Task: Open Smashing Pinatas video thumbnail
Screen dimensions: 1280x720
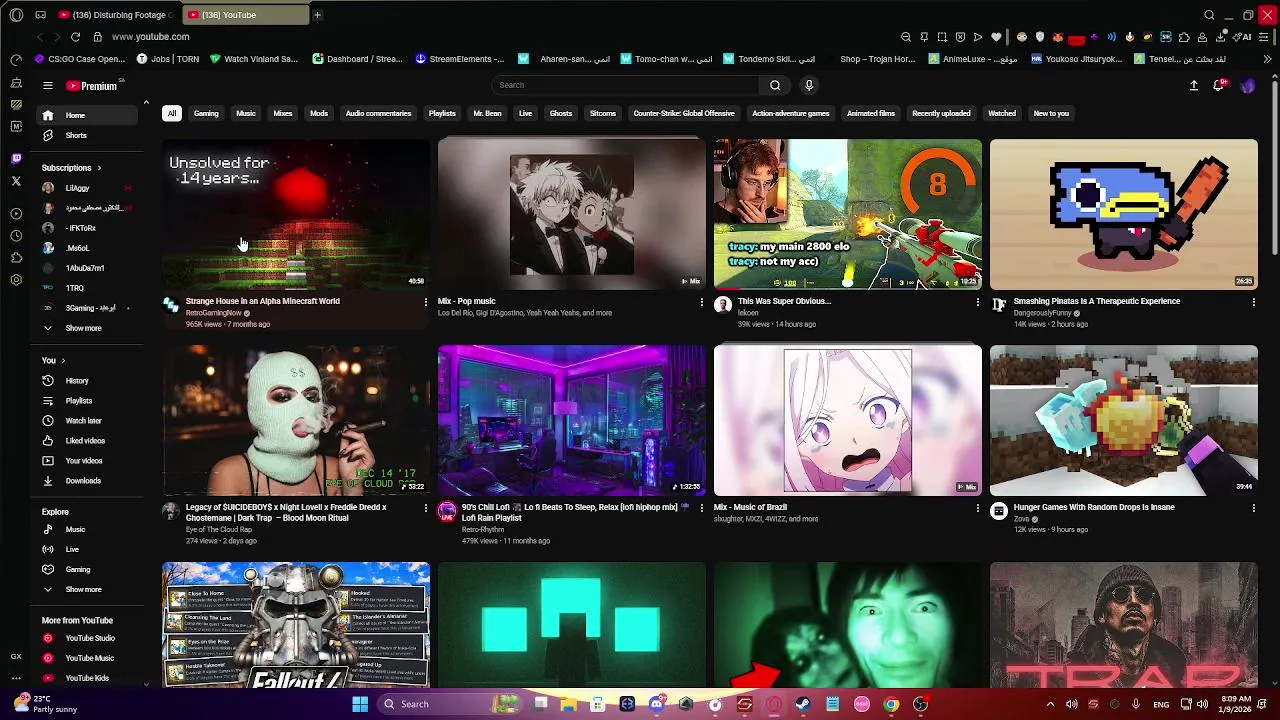Action: coord(1124,214)
